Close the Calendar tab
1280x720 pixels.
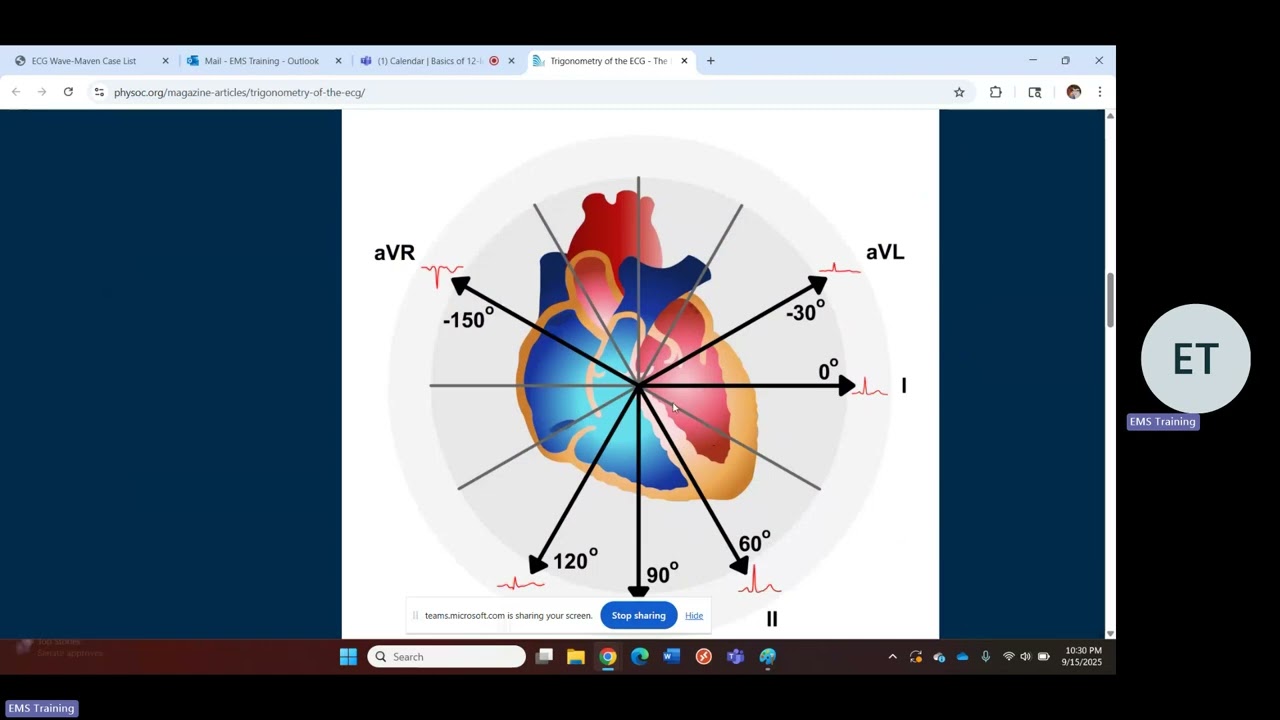point(511,61)
